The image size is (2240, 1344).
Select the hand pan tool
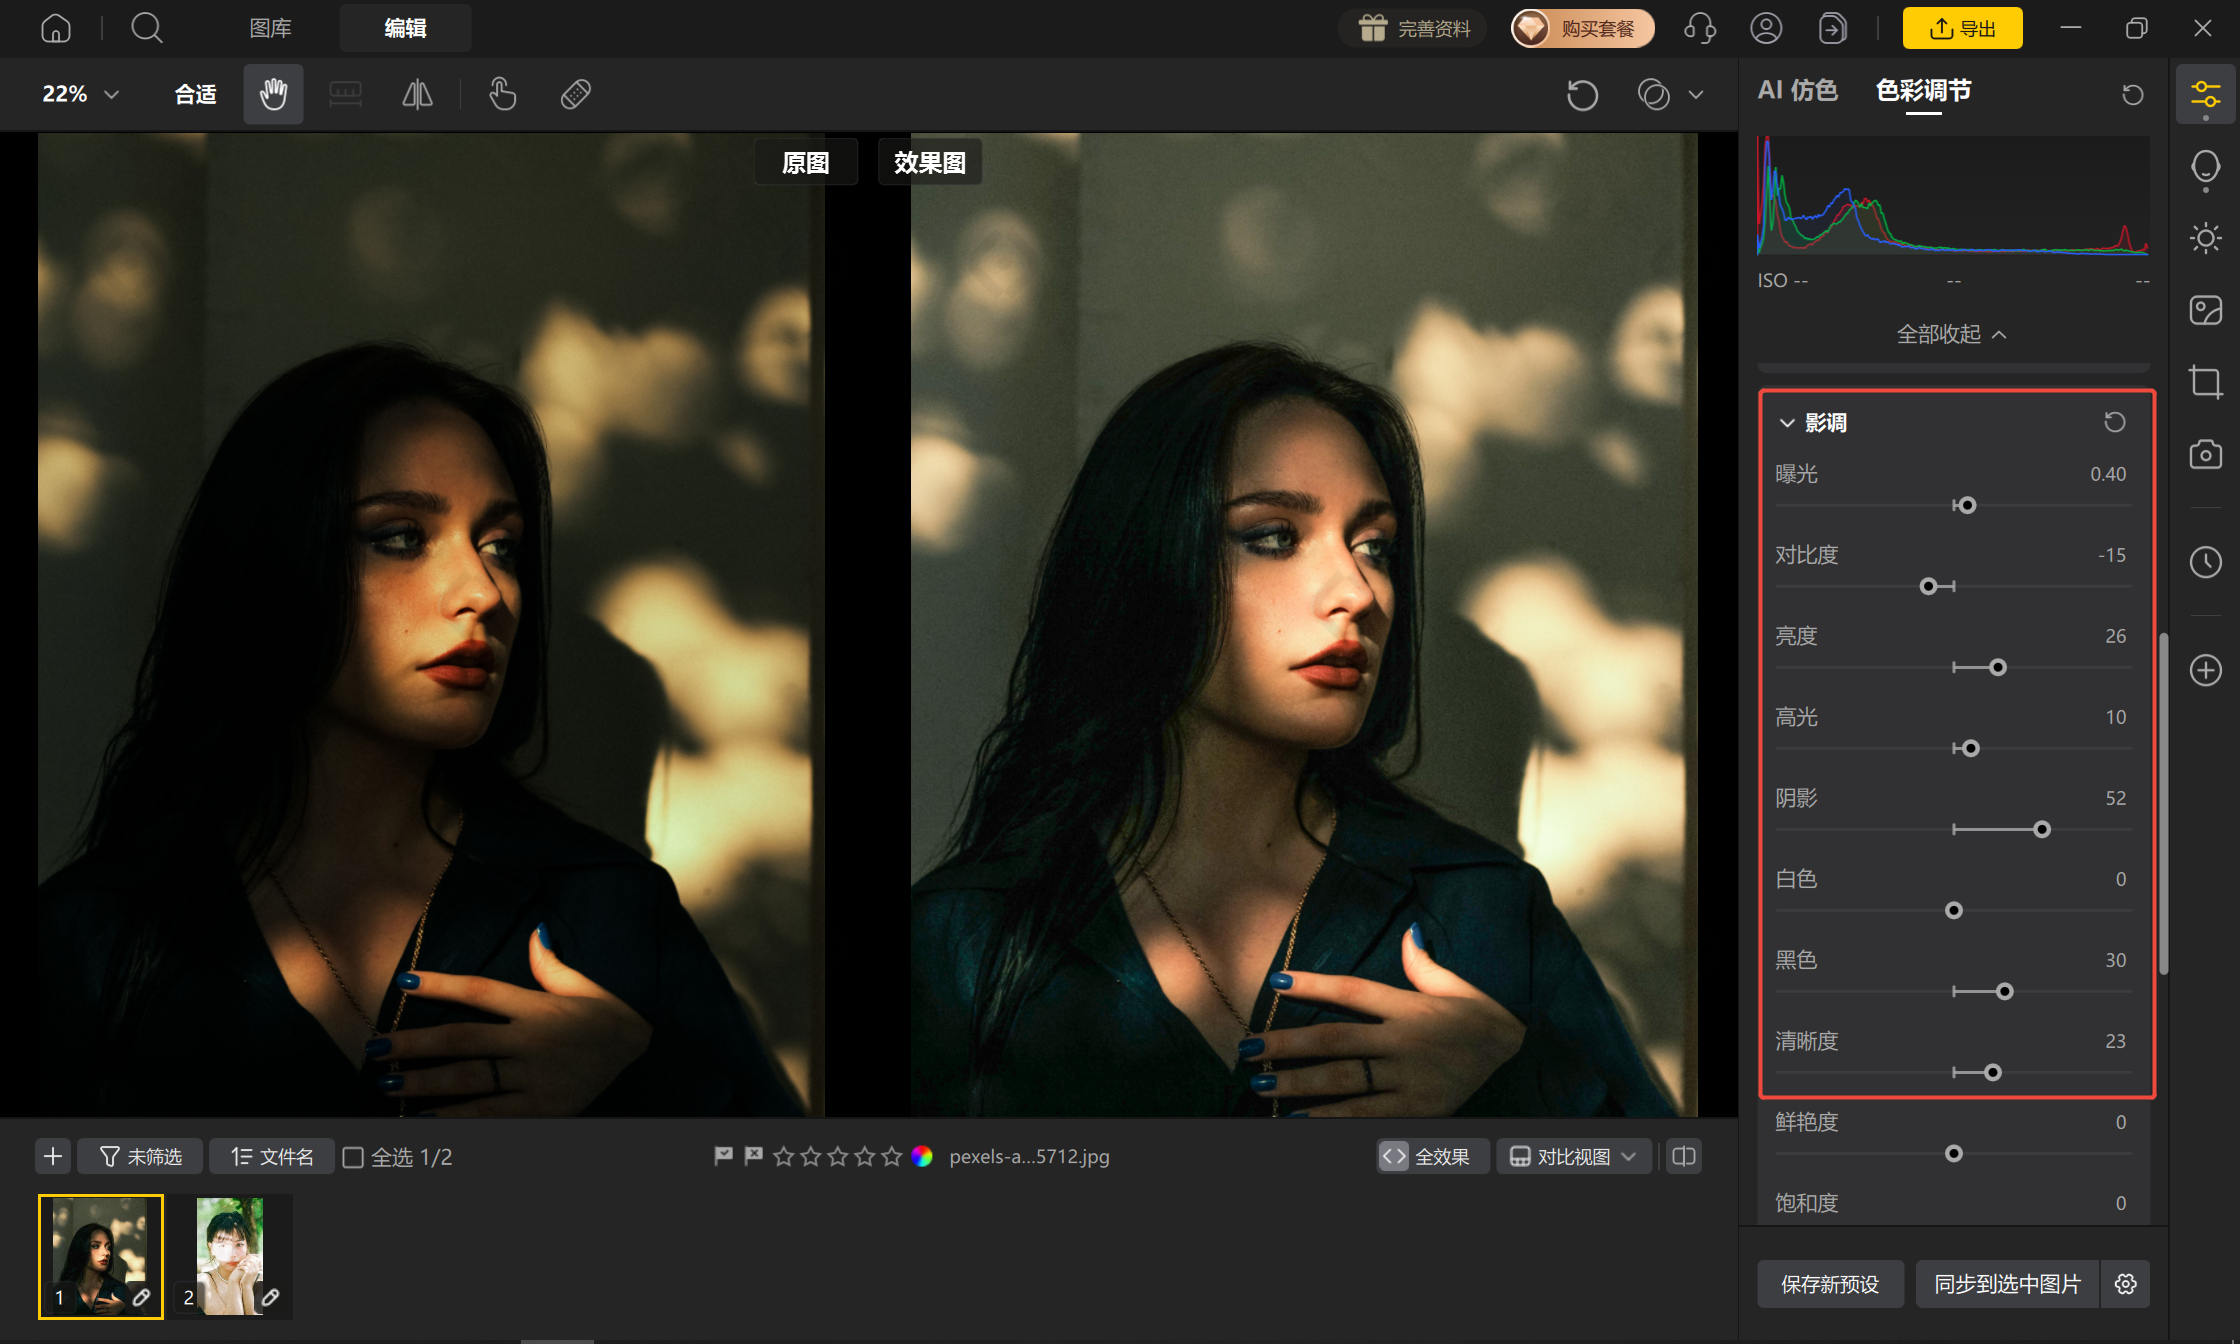coord(273,94)
